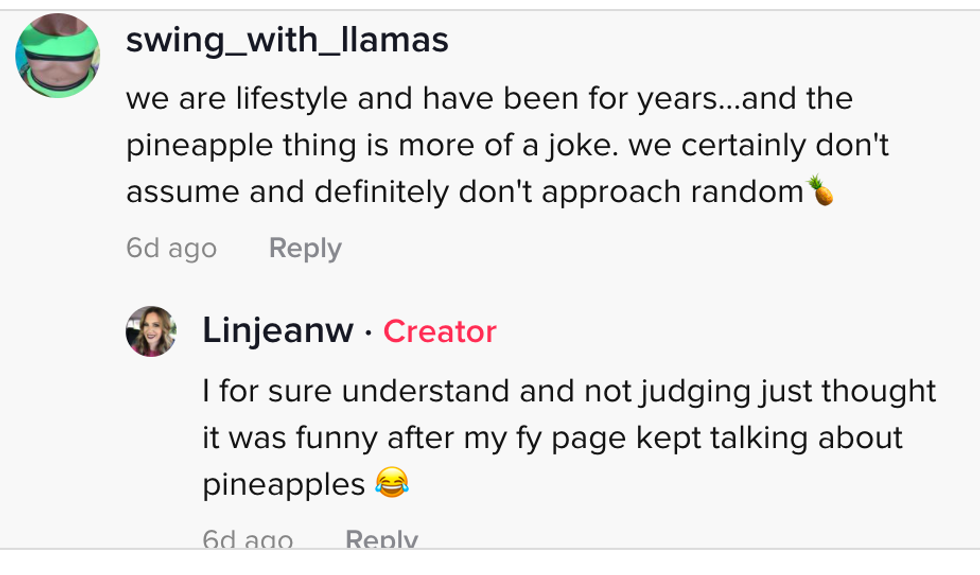Click the word 'pineapples' in Linjeanw's reply
Viewport: 980px width, 575px height.
click(283, 485)
